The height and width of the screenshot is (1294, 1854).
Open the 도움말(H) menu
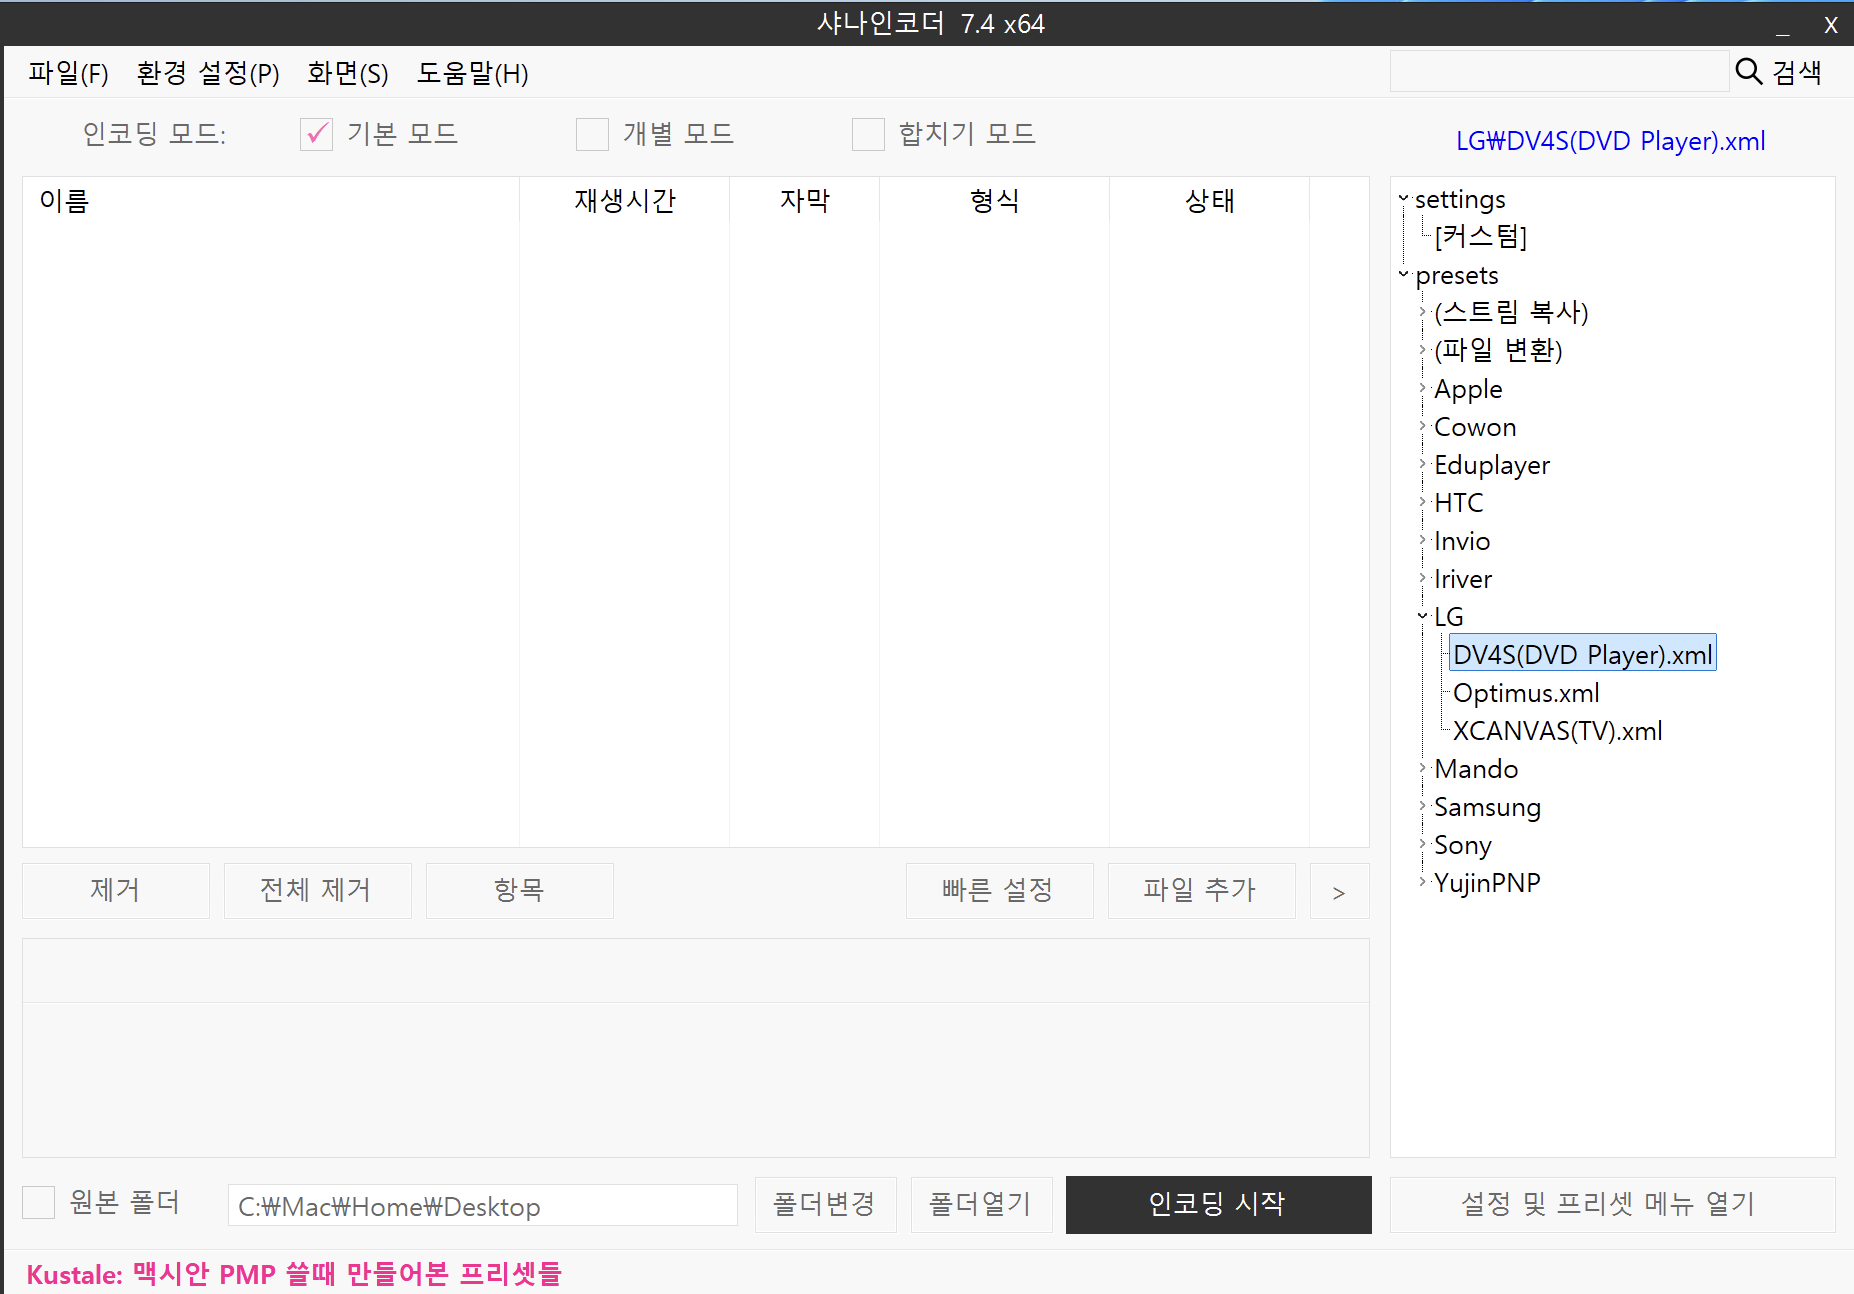pyautogui.click(x=472, y=73)
